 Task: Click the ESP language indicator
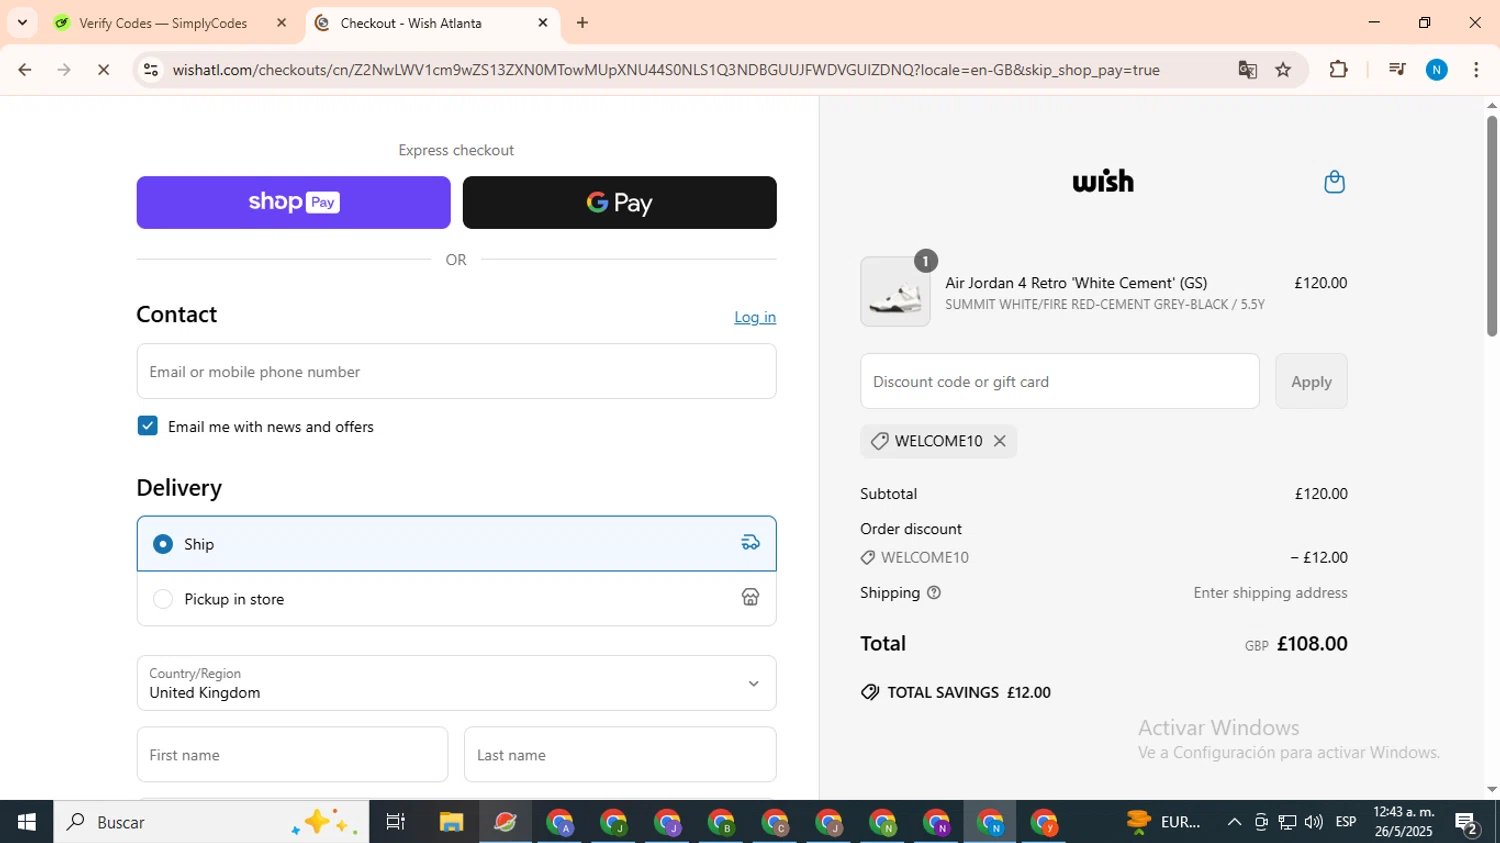click(1346, 822)
